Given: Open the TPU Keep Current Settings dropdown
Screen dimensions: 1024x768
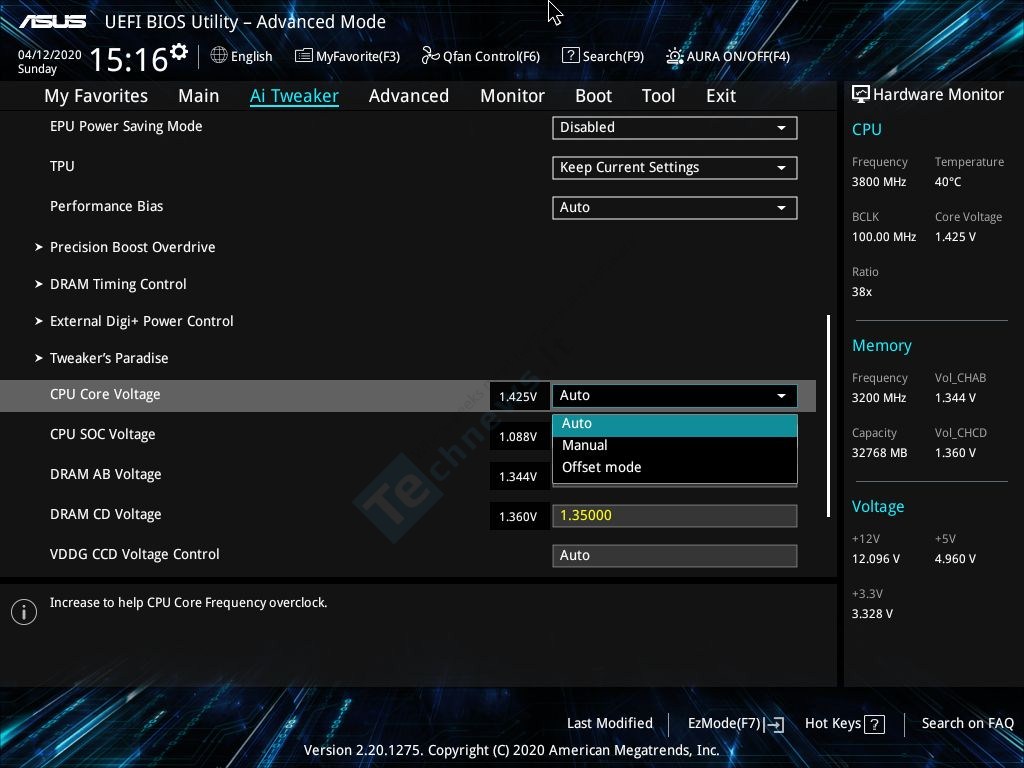Looking at the screenshot, I should [x=675, y=168].
